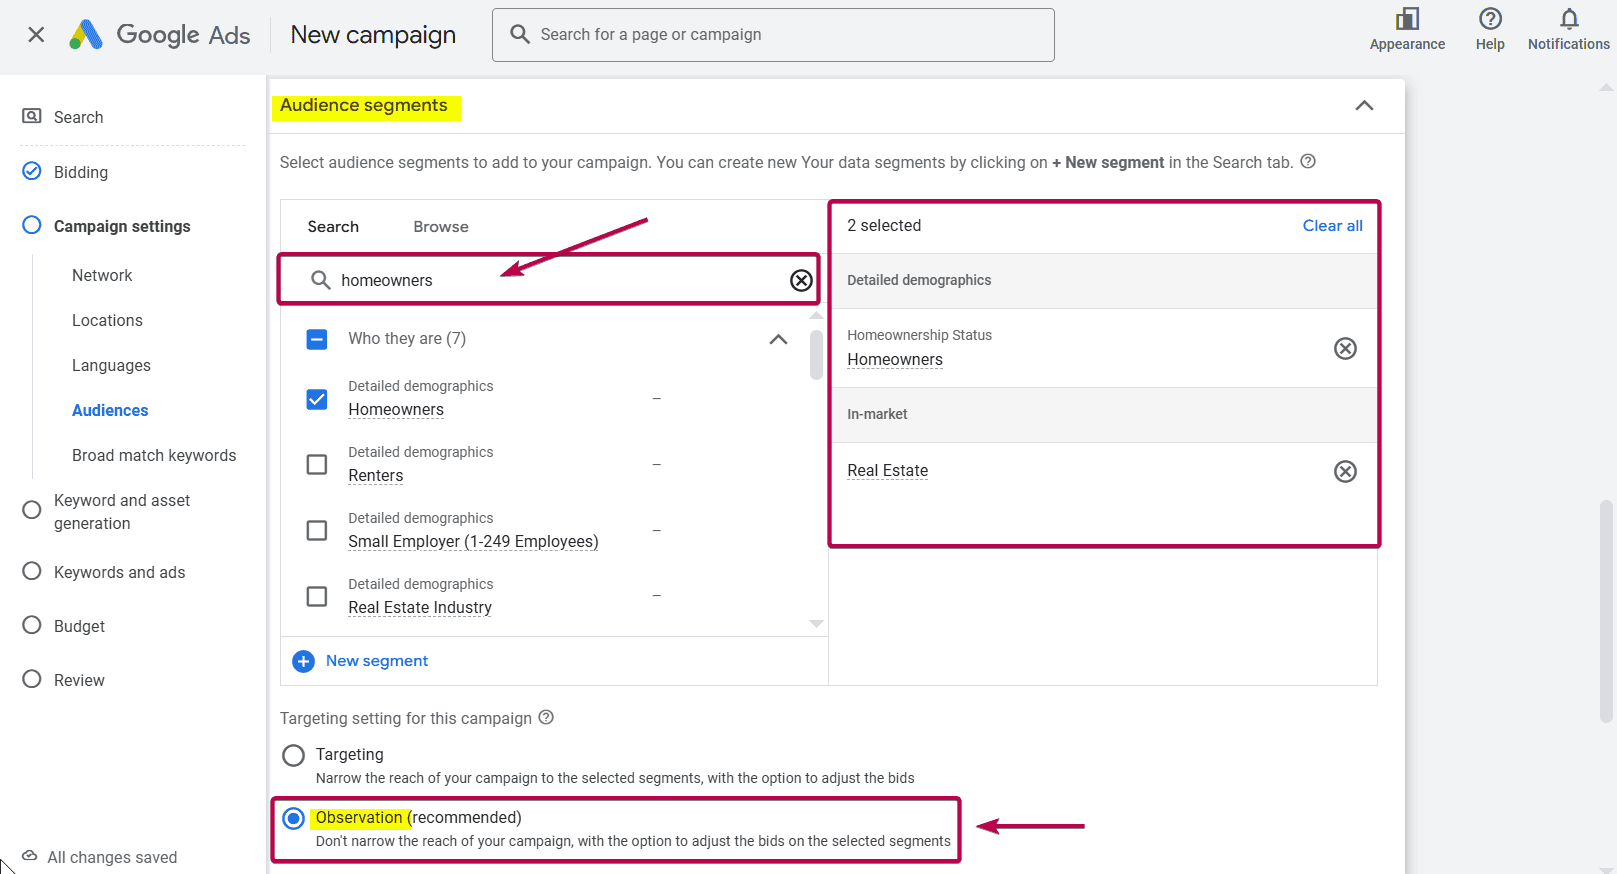Clear the homeowners search text
This screenshot has width=1617, height=874.
point(801,280)
